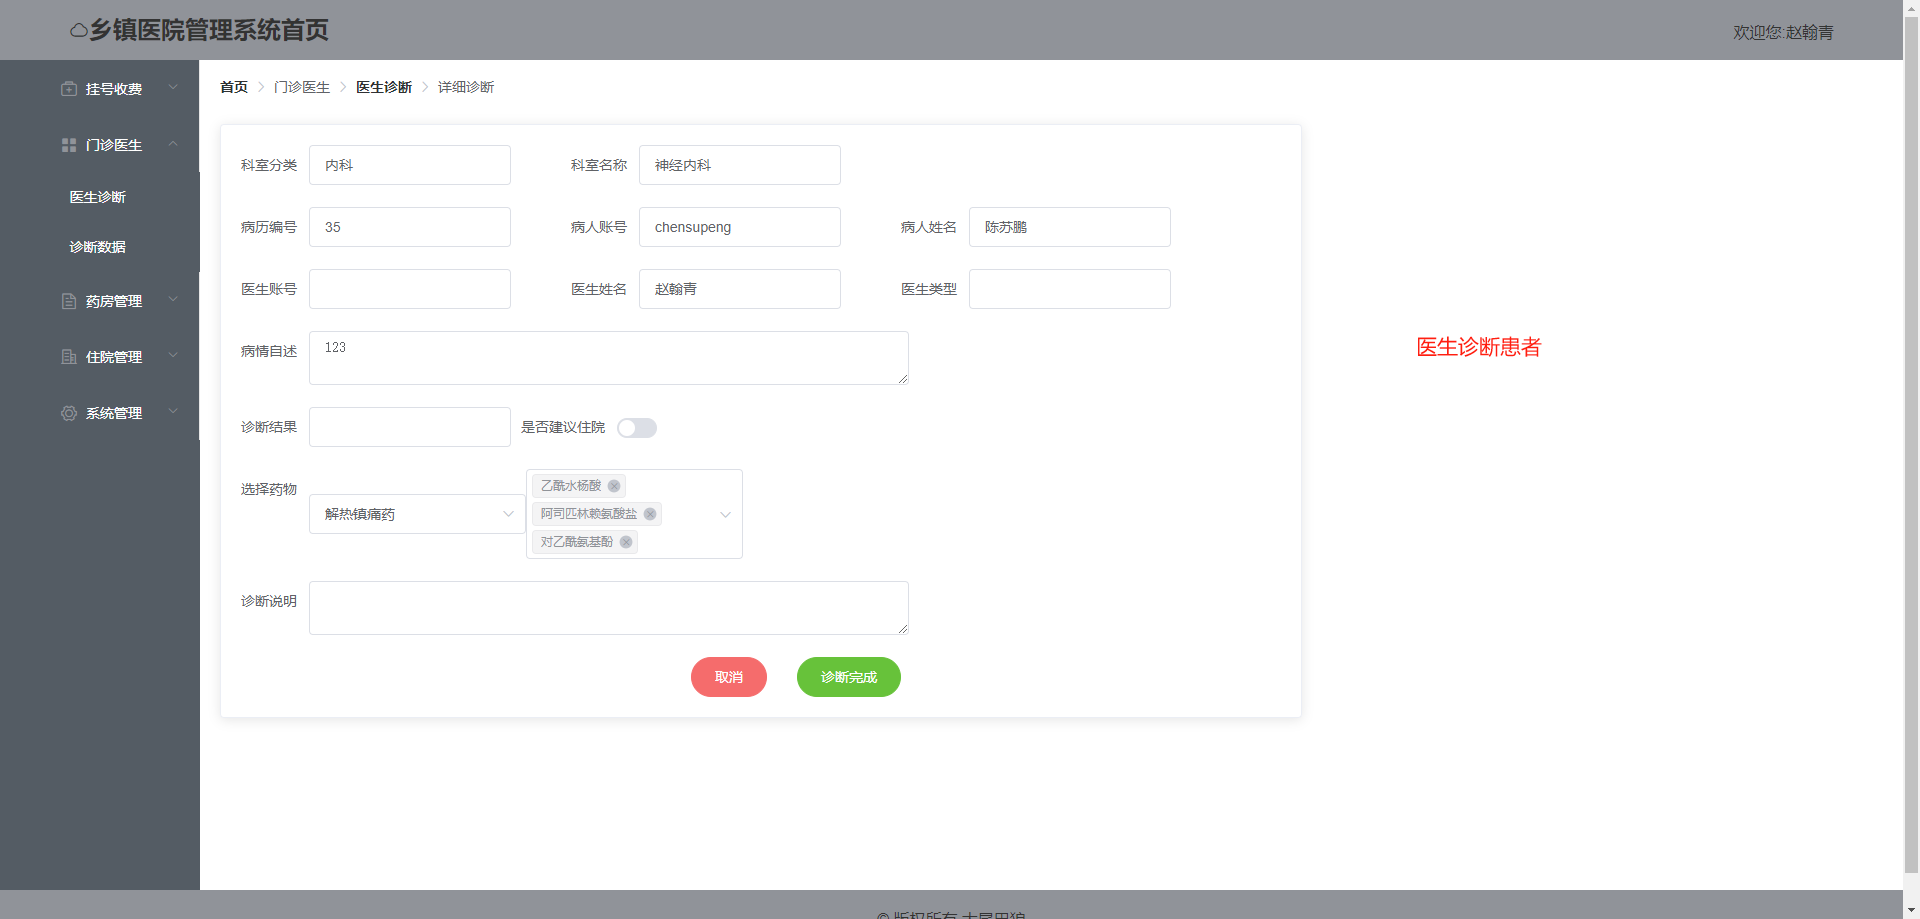
Task: Remove the 对乙酰氨基酚 drug tag
Action: [626, 542]
